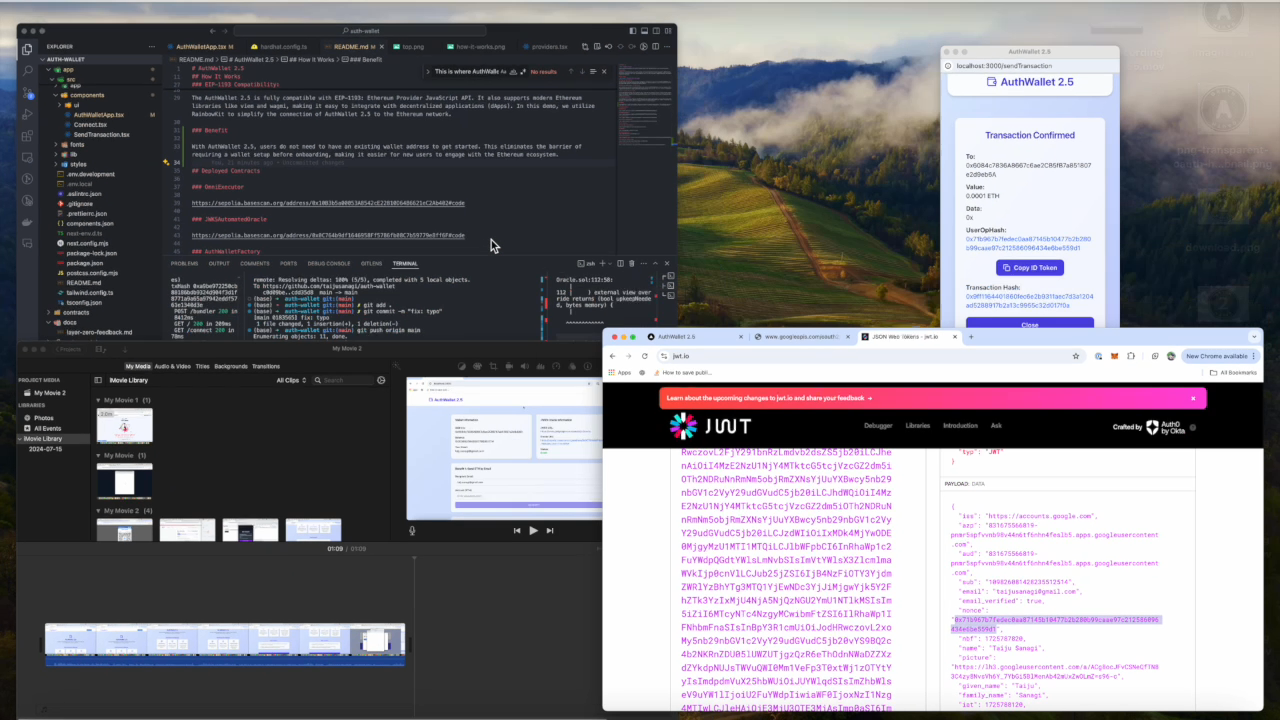This screenshot has width=1280, height=720.
Task: Select the video clip in iMovie timeline
Action: tap(225, 644)
